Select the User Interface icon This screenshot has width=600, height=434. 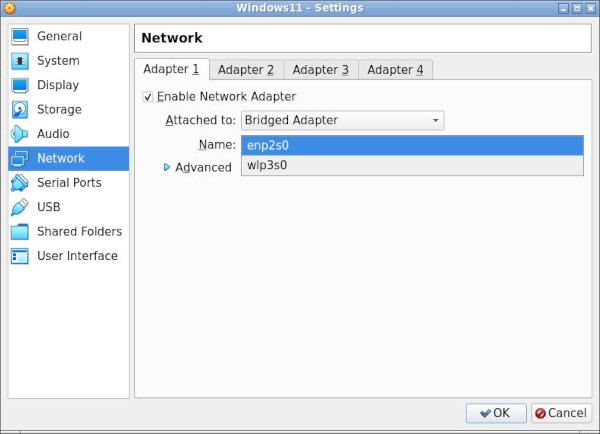pyautogui.click(x=20, y=256)
